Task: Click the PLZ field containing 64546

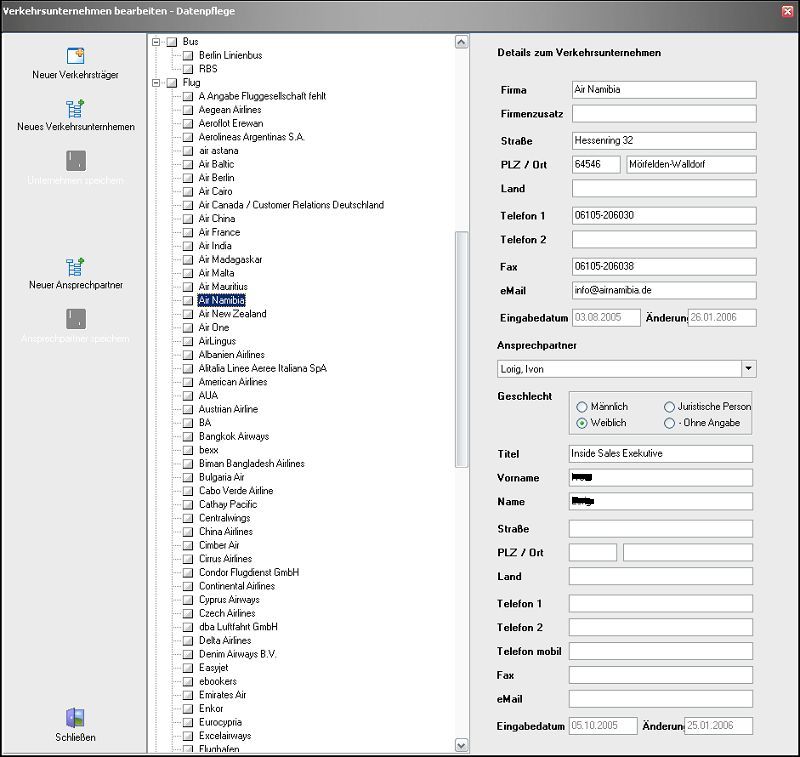Action: [596, 164]
